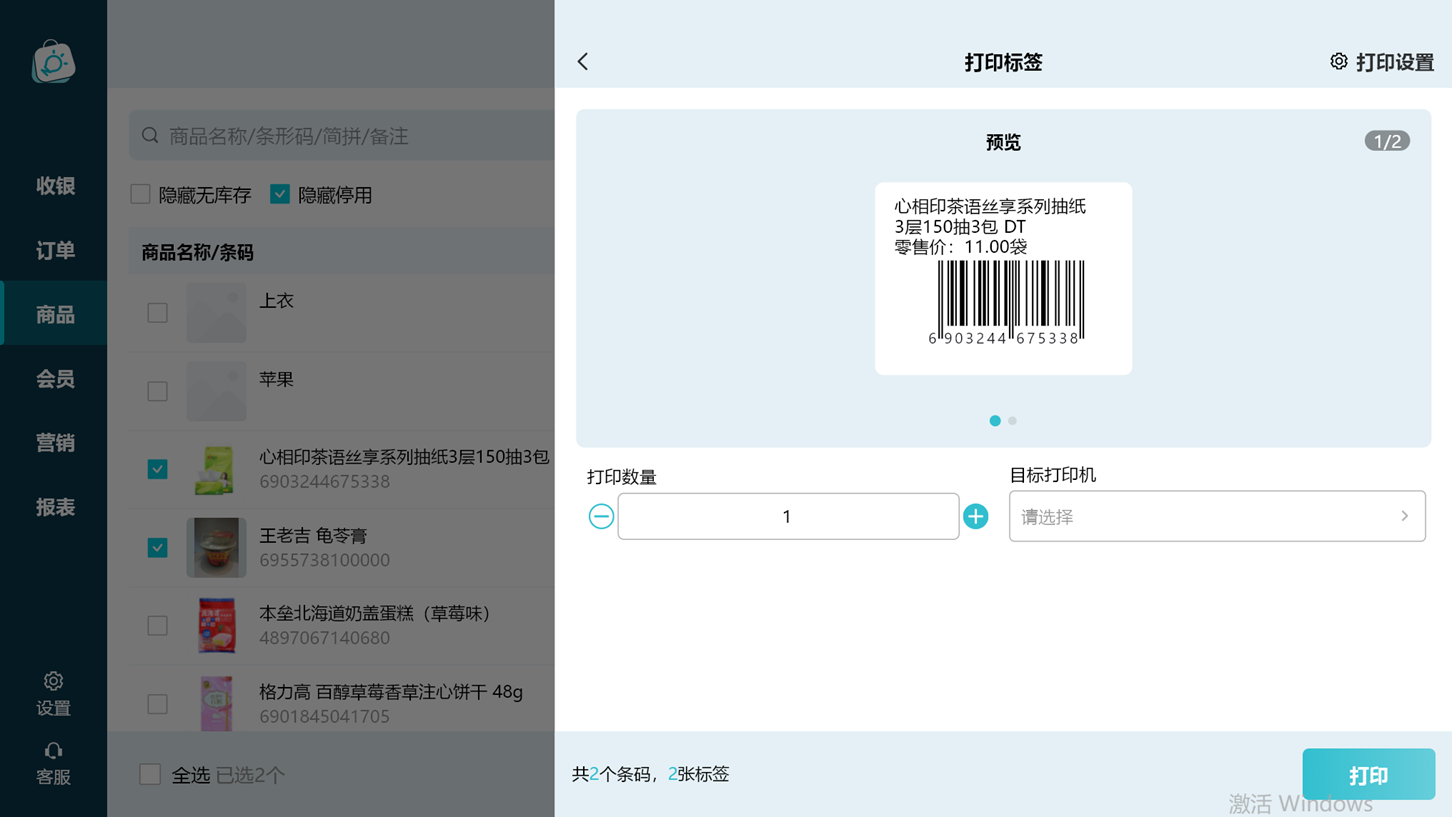Click the 心相印 tissue product thumbnail

point(216,469)
